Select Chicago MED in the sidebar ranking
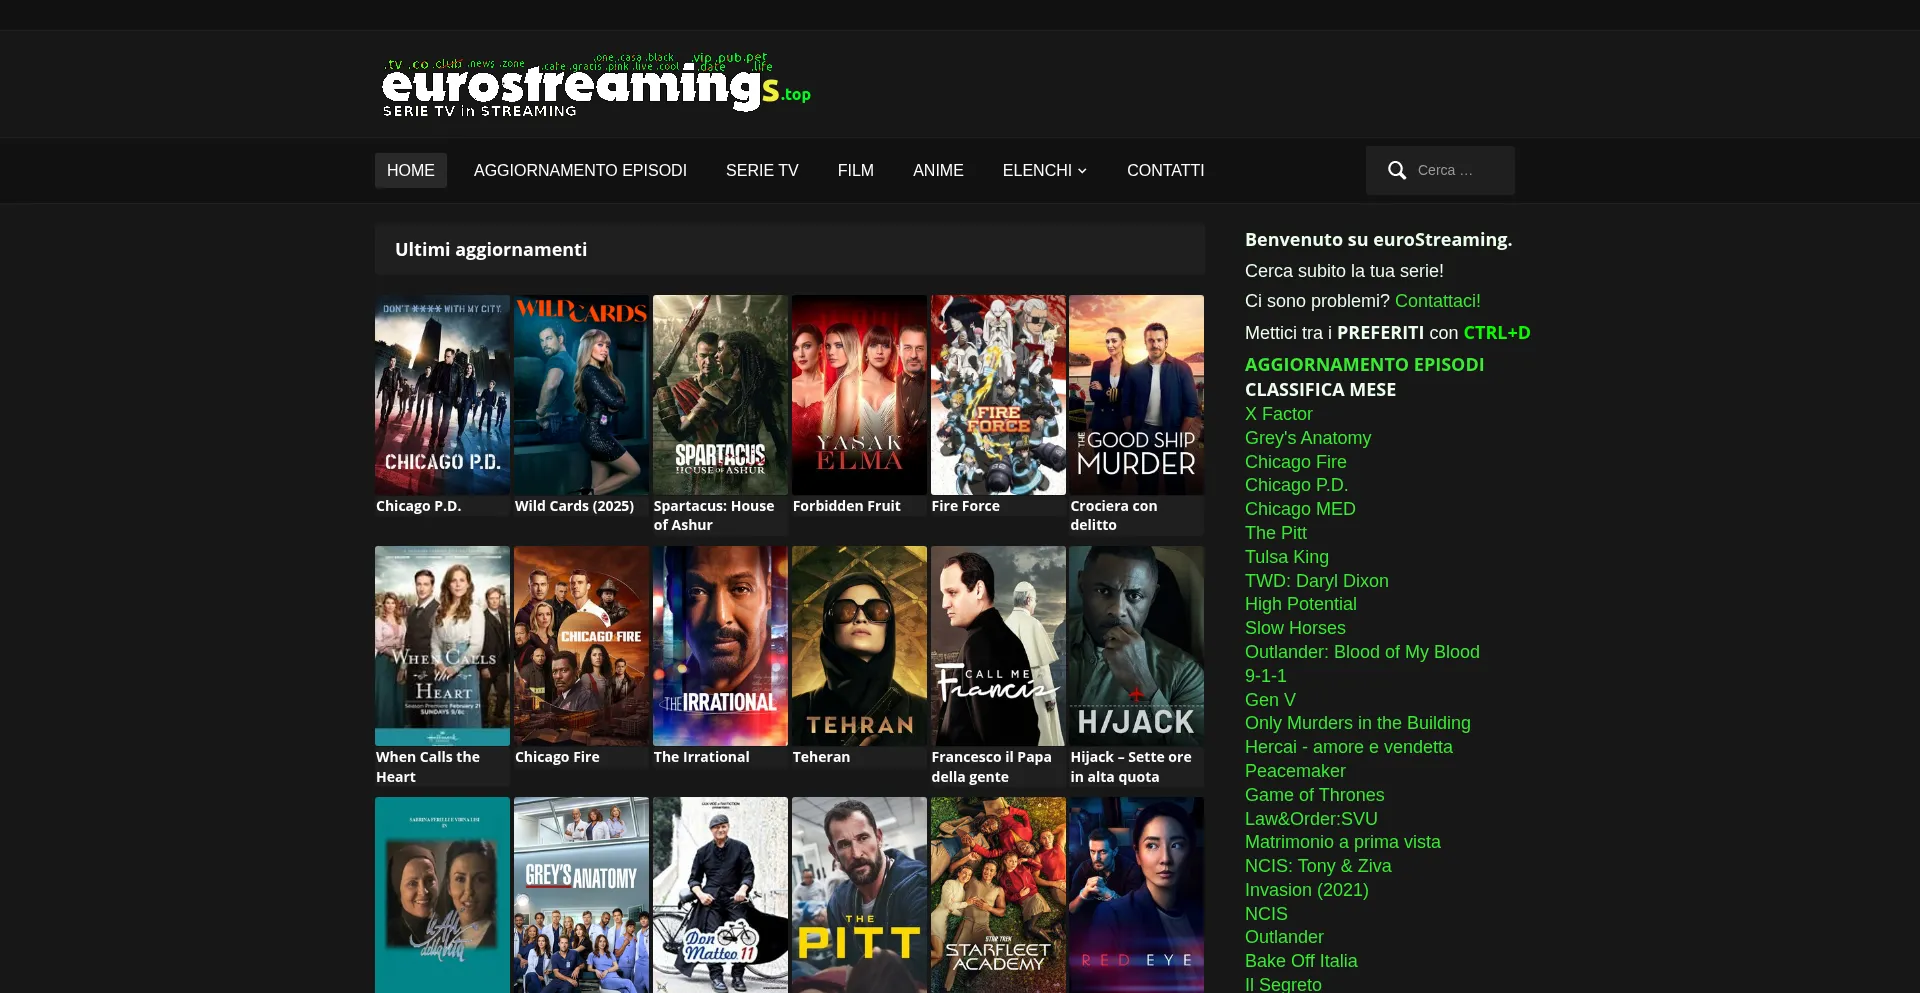Image resolution: width=1920 pixels, height=993 pixels. [x=1300, y=509]
